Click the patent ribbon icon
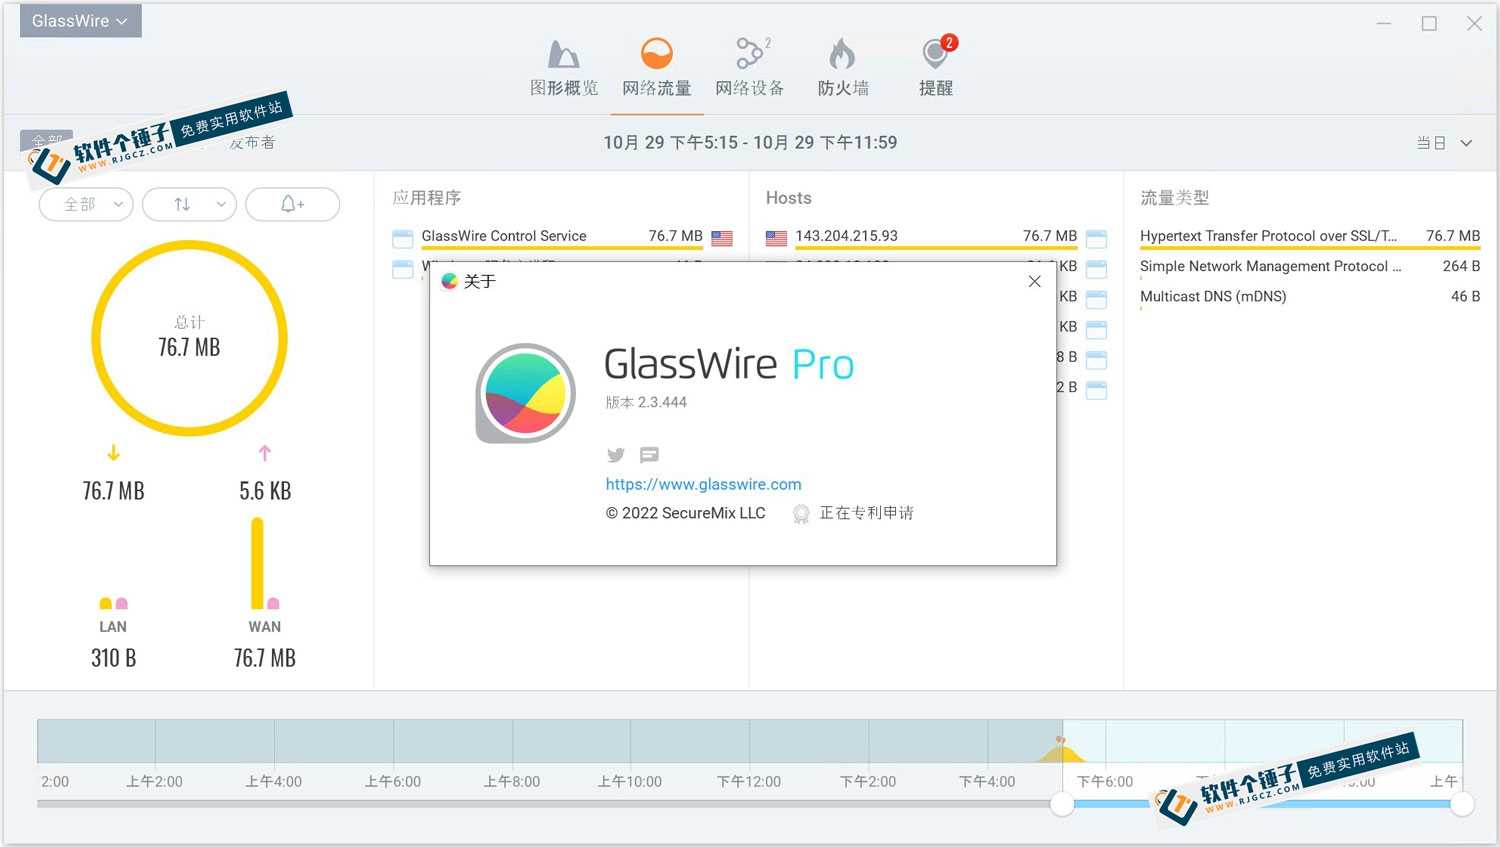1500x847 pixels. pyautogui.click(x=800, y=514)
